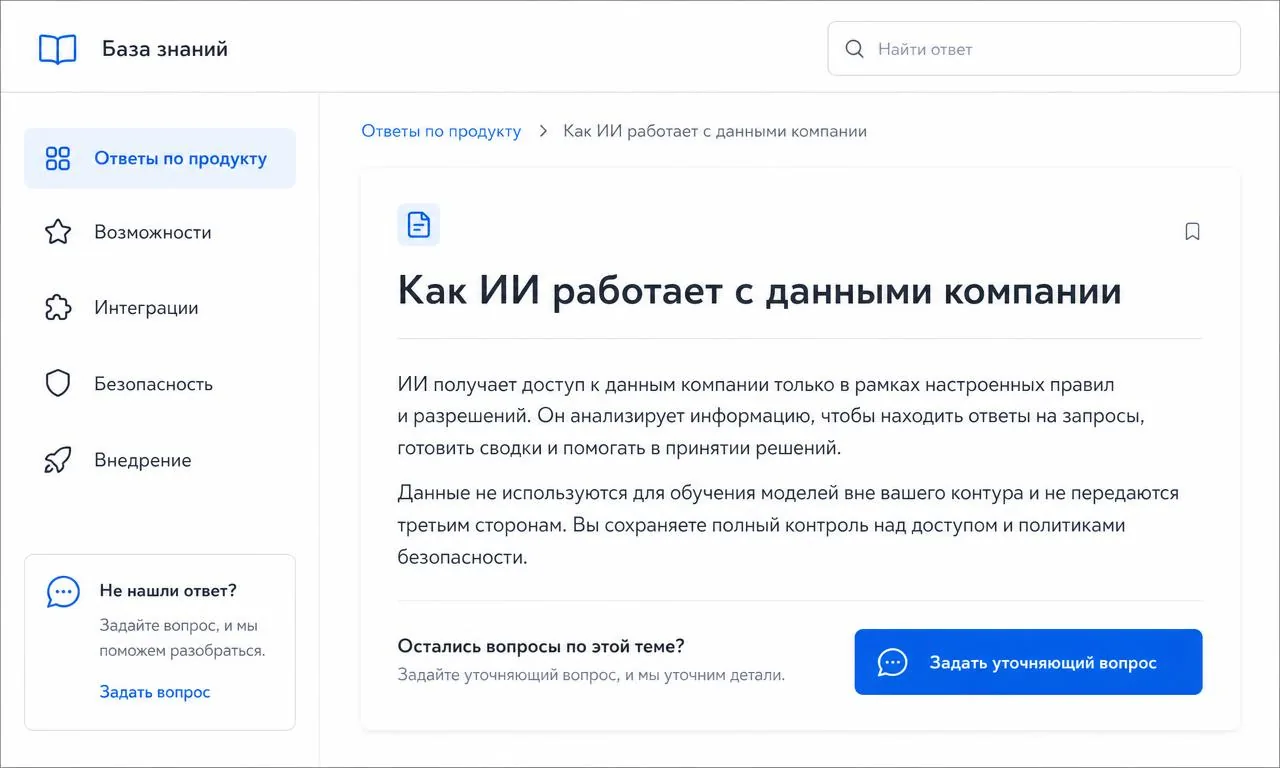1280x768 pixels.
Task: Follow the Ответы по продукту breadcrumb link
Action: point(441,131)
